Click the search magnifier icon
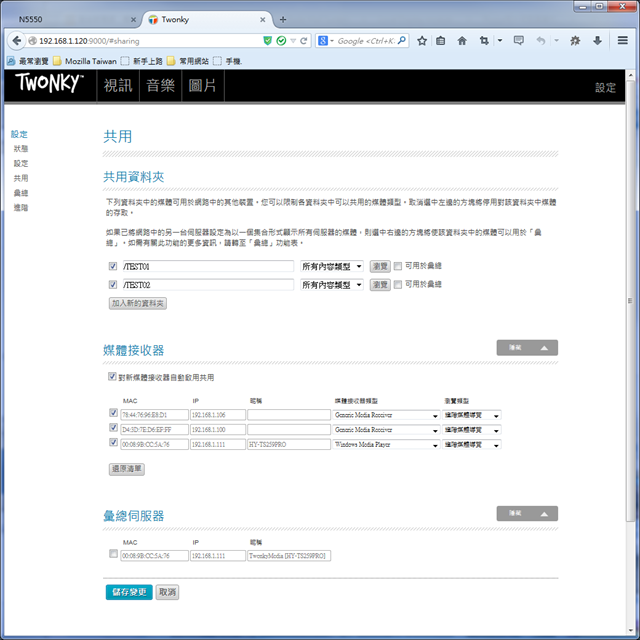640x640 pixels. [402, 40]
